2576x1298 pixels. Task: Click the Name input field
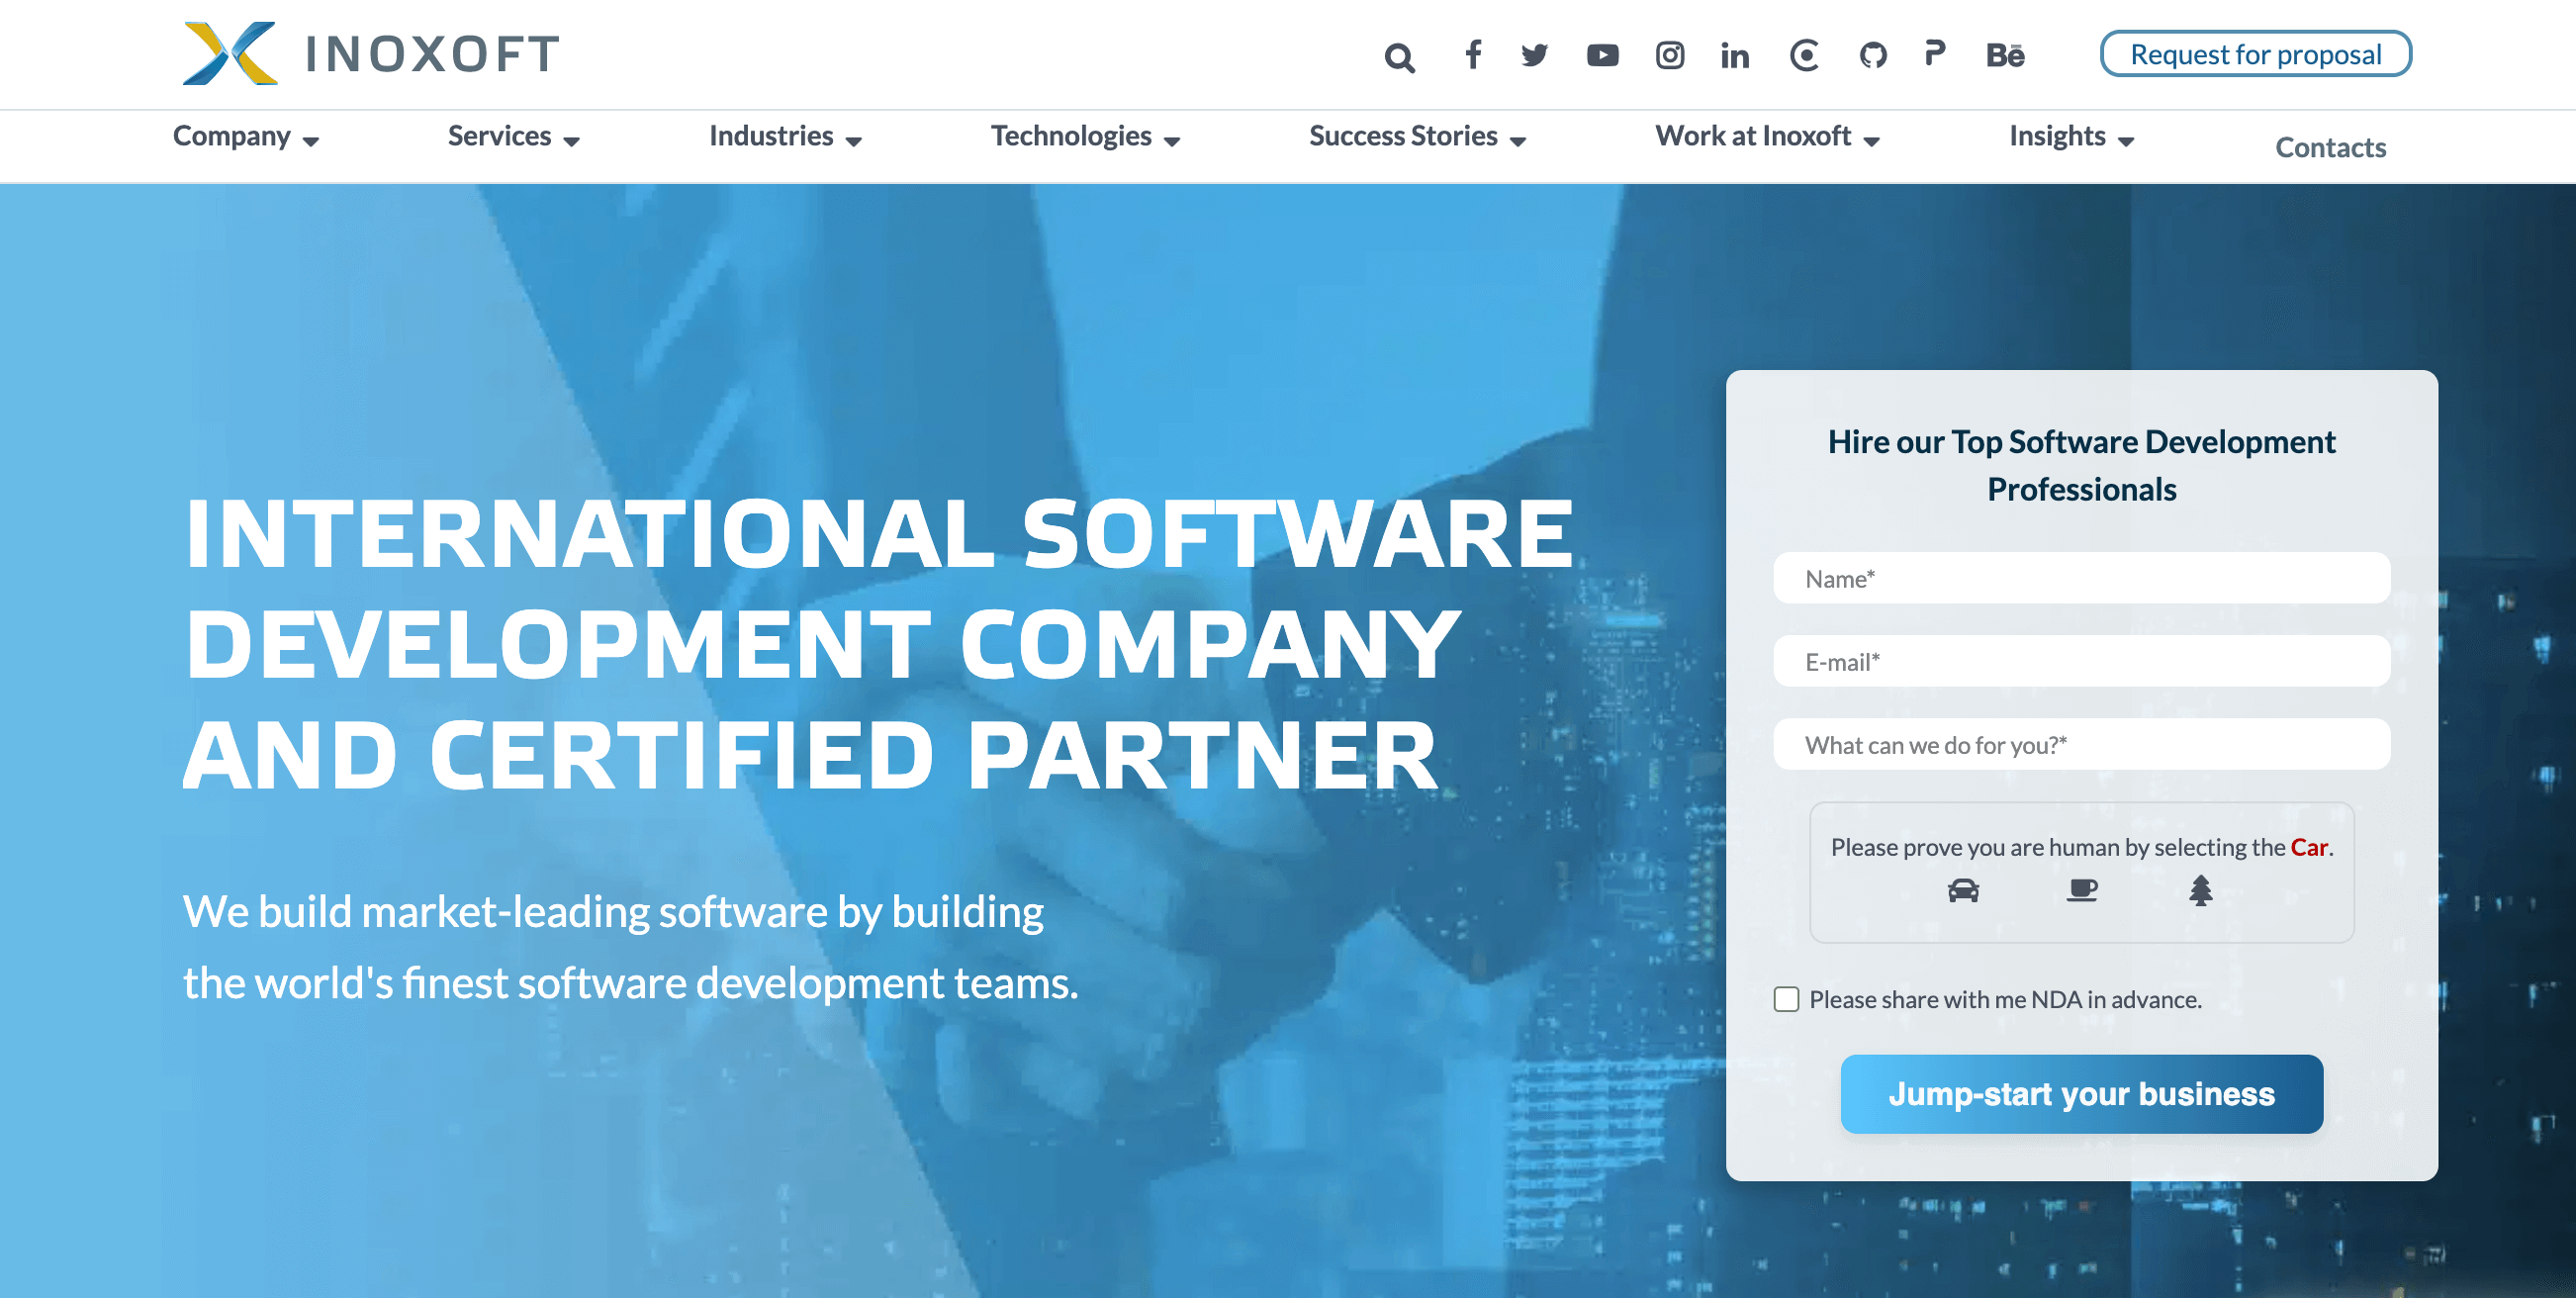2079,578
